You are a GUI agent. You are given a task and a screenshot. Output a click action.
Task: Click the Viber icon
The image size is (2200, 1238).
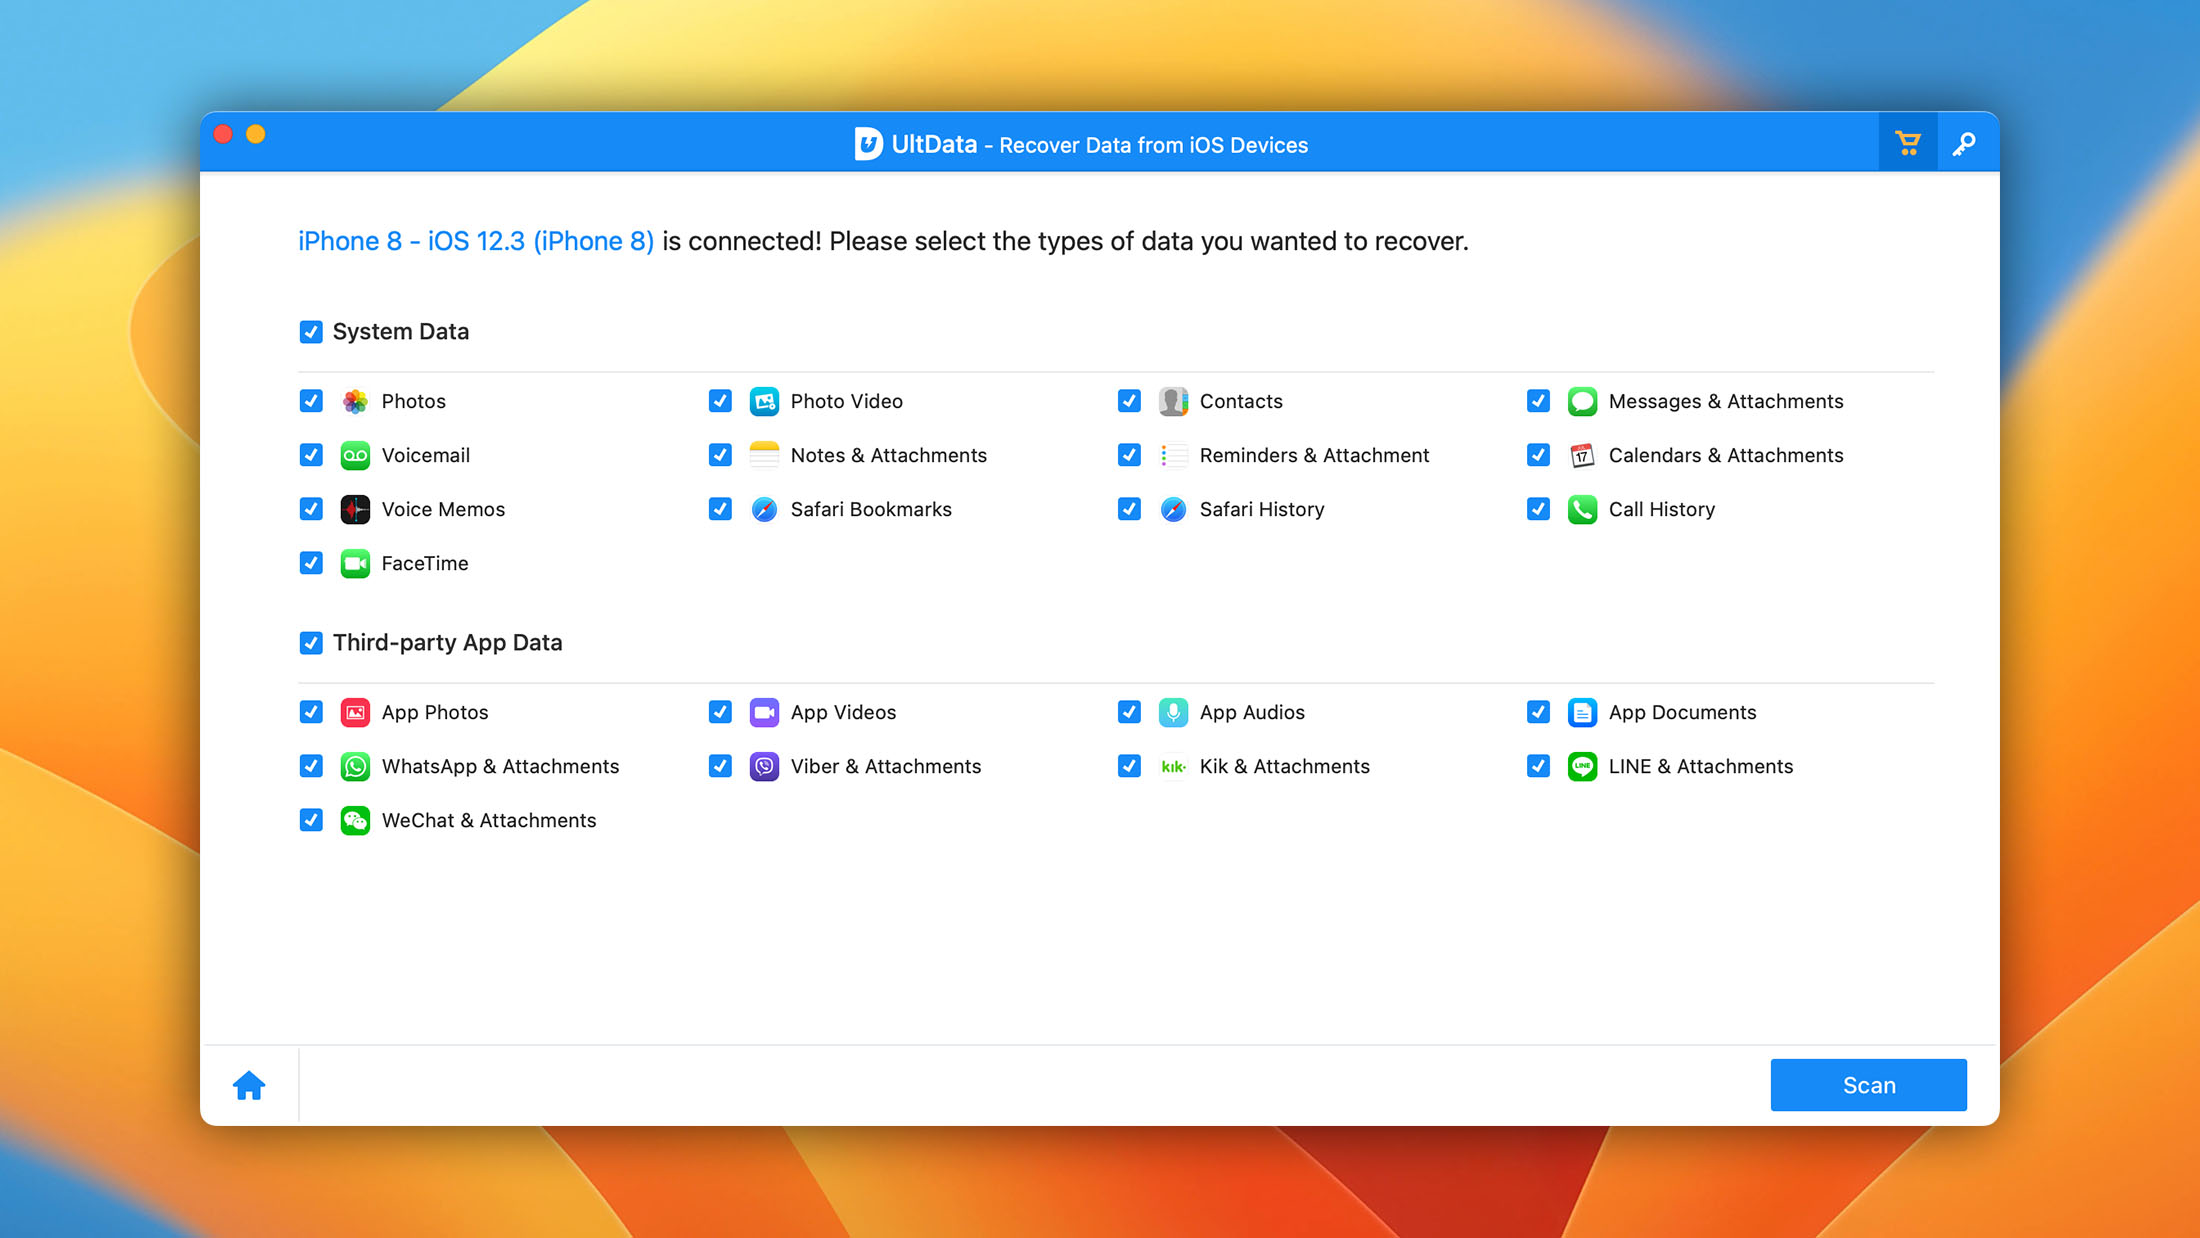764,766
